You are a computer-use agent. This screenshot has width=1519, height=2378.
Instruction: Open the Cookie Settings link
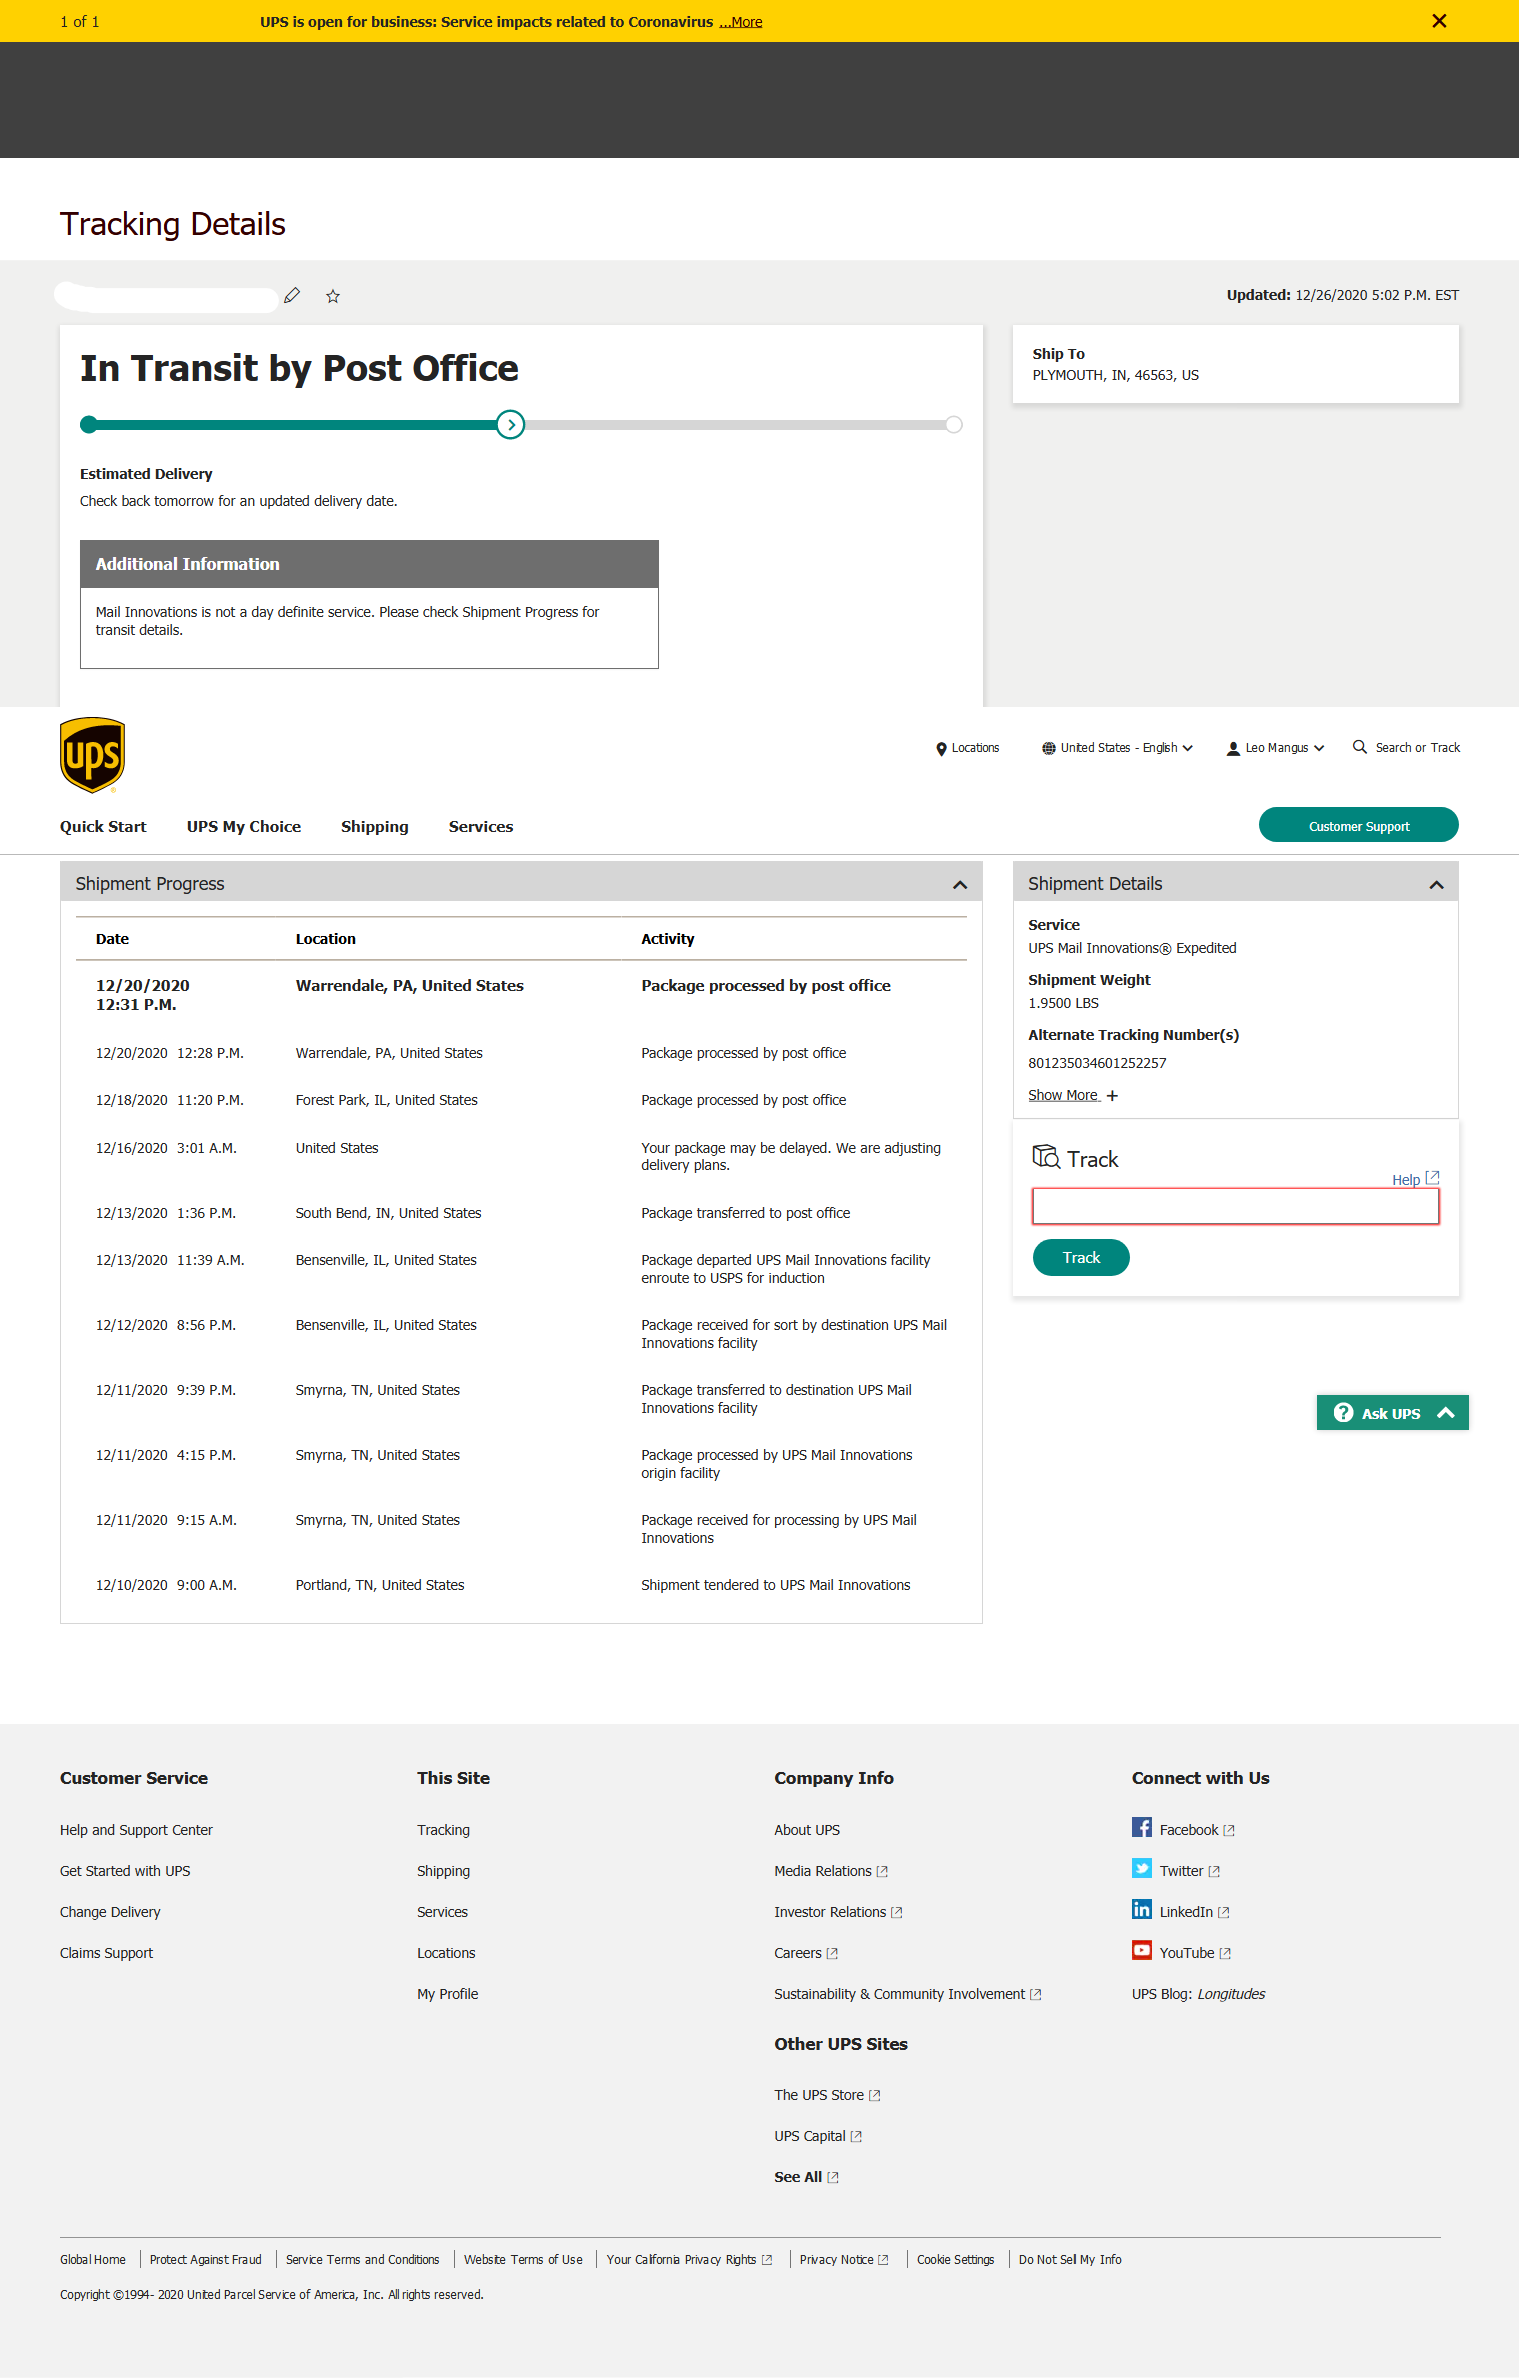(x=955, y=2260)
